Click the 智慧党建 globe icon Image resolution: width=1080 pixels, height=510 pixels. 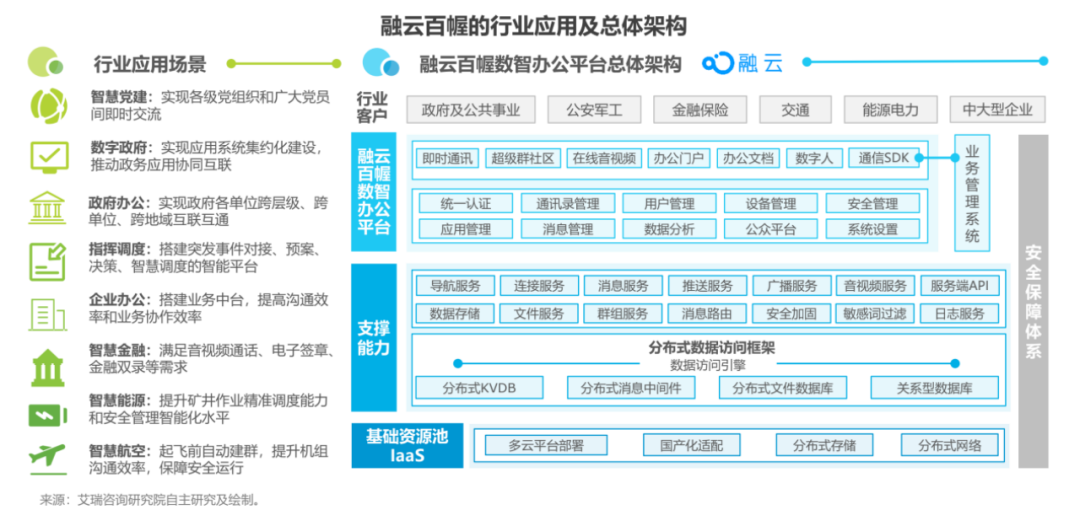(49, 105)
